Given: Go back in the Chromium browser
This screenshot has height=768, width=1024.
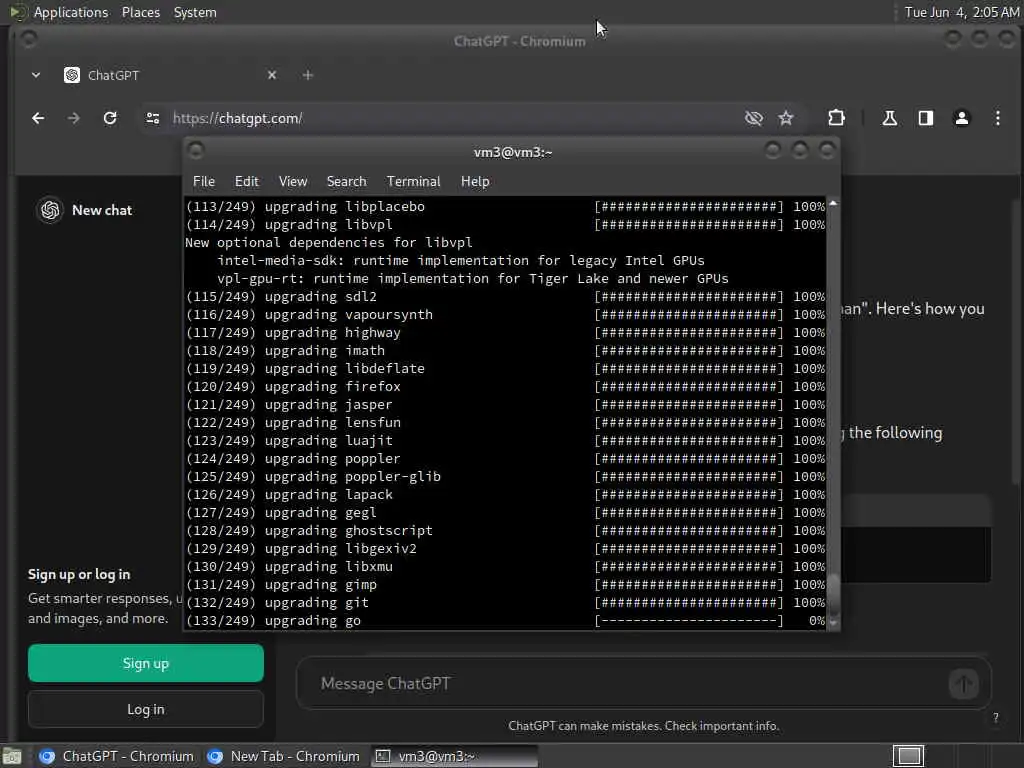Looking at the screenshot, I should point(38,118).
